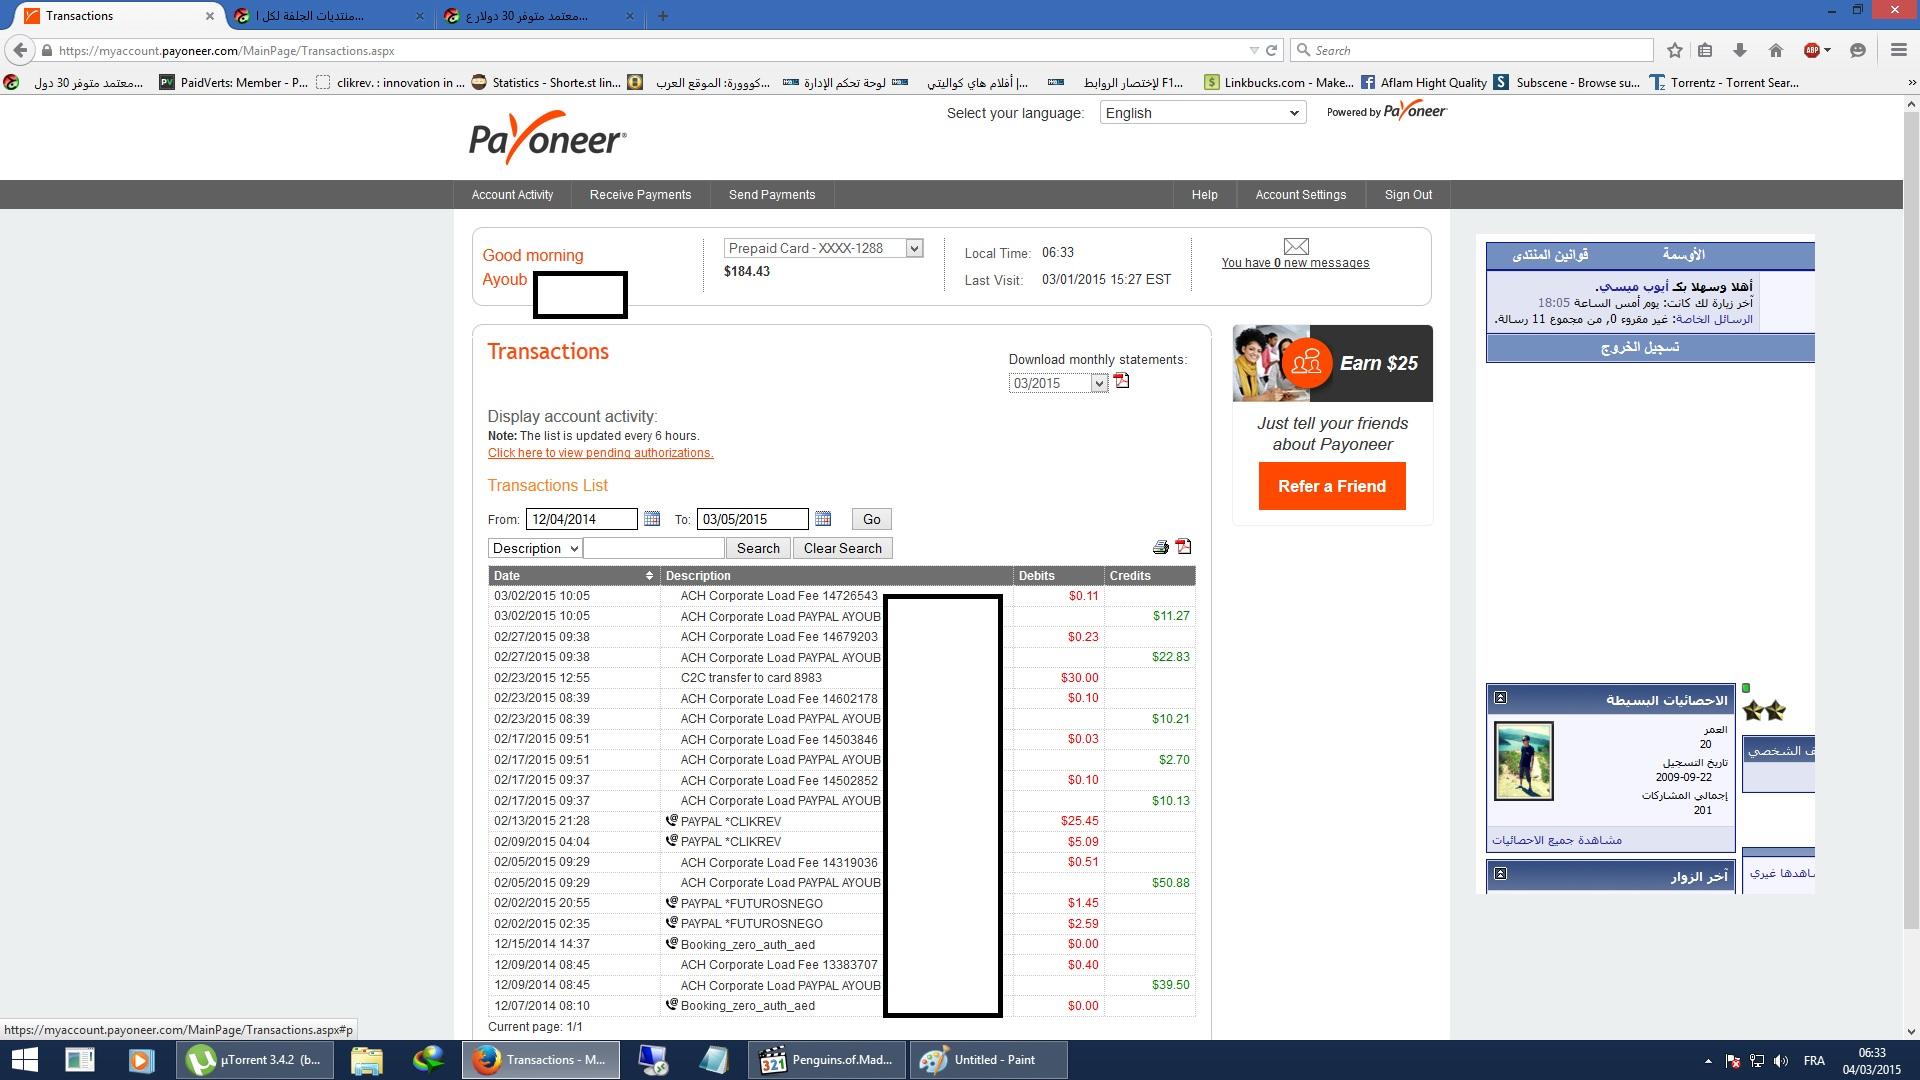Click the Clear Search button
1920x1080 pixels.
click(842, 548)
